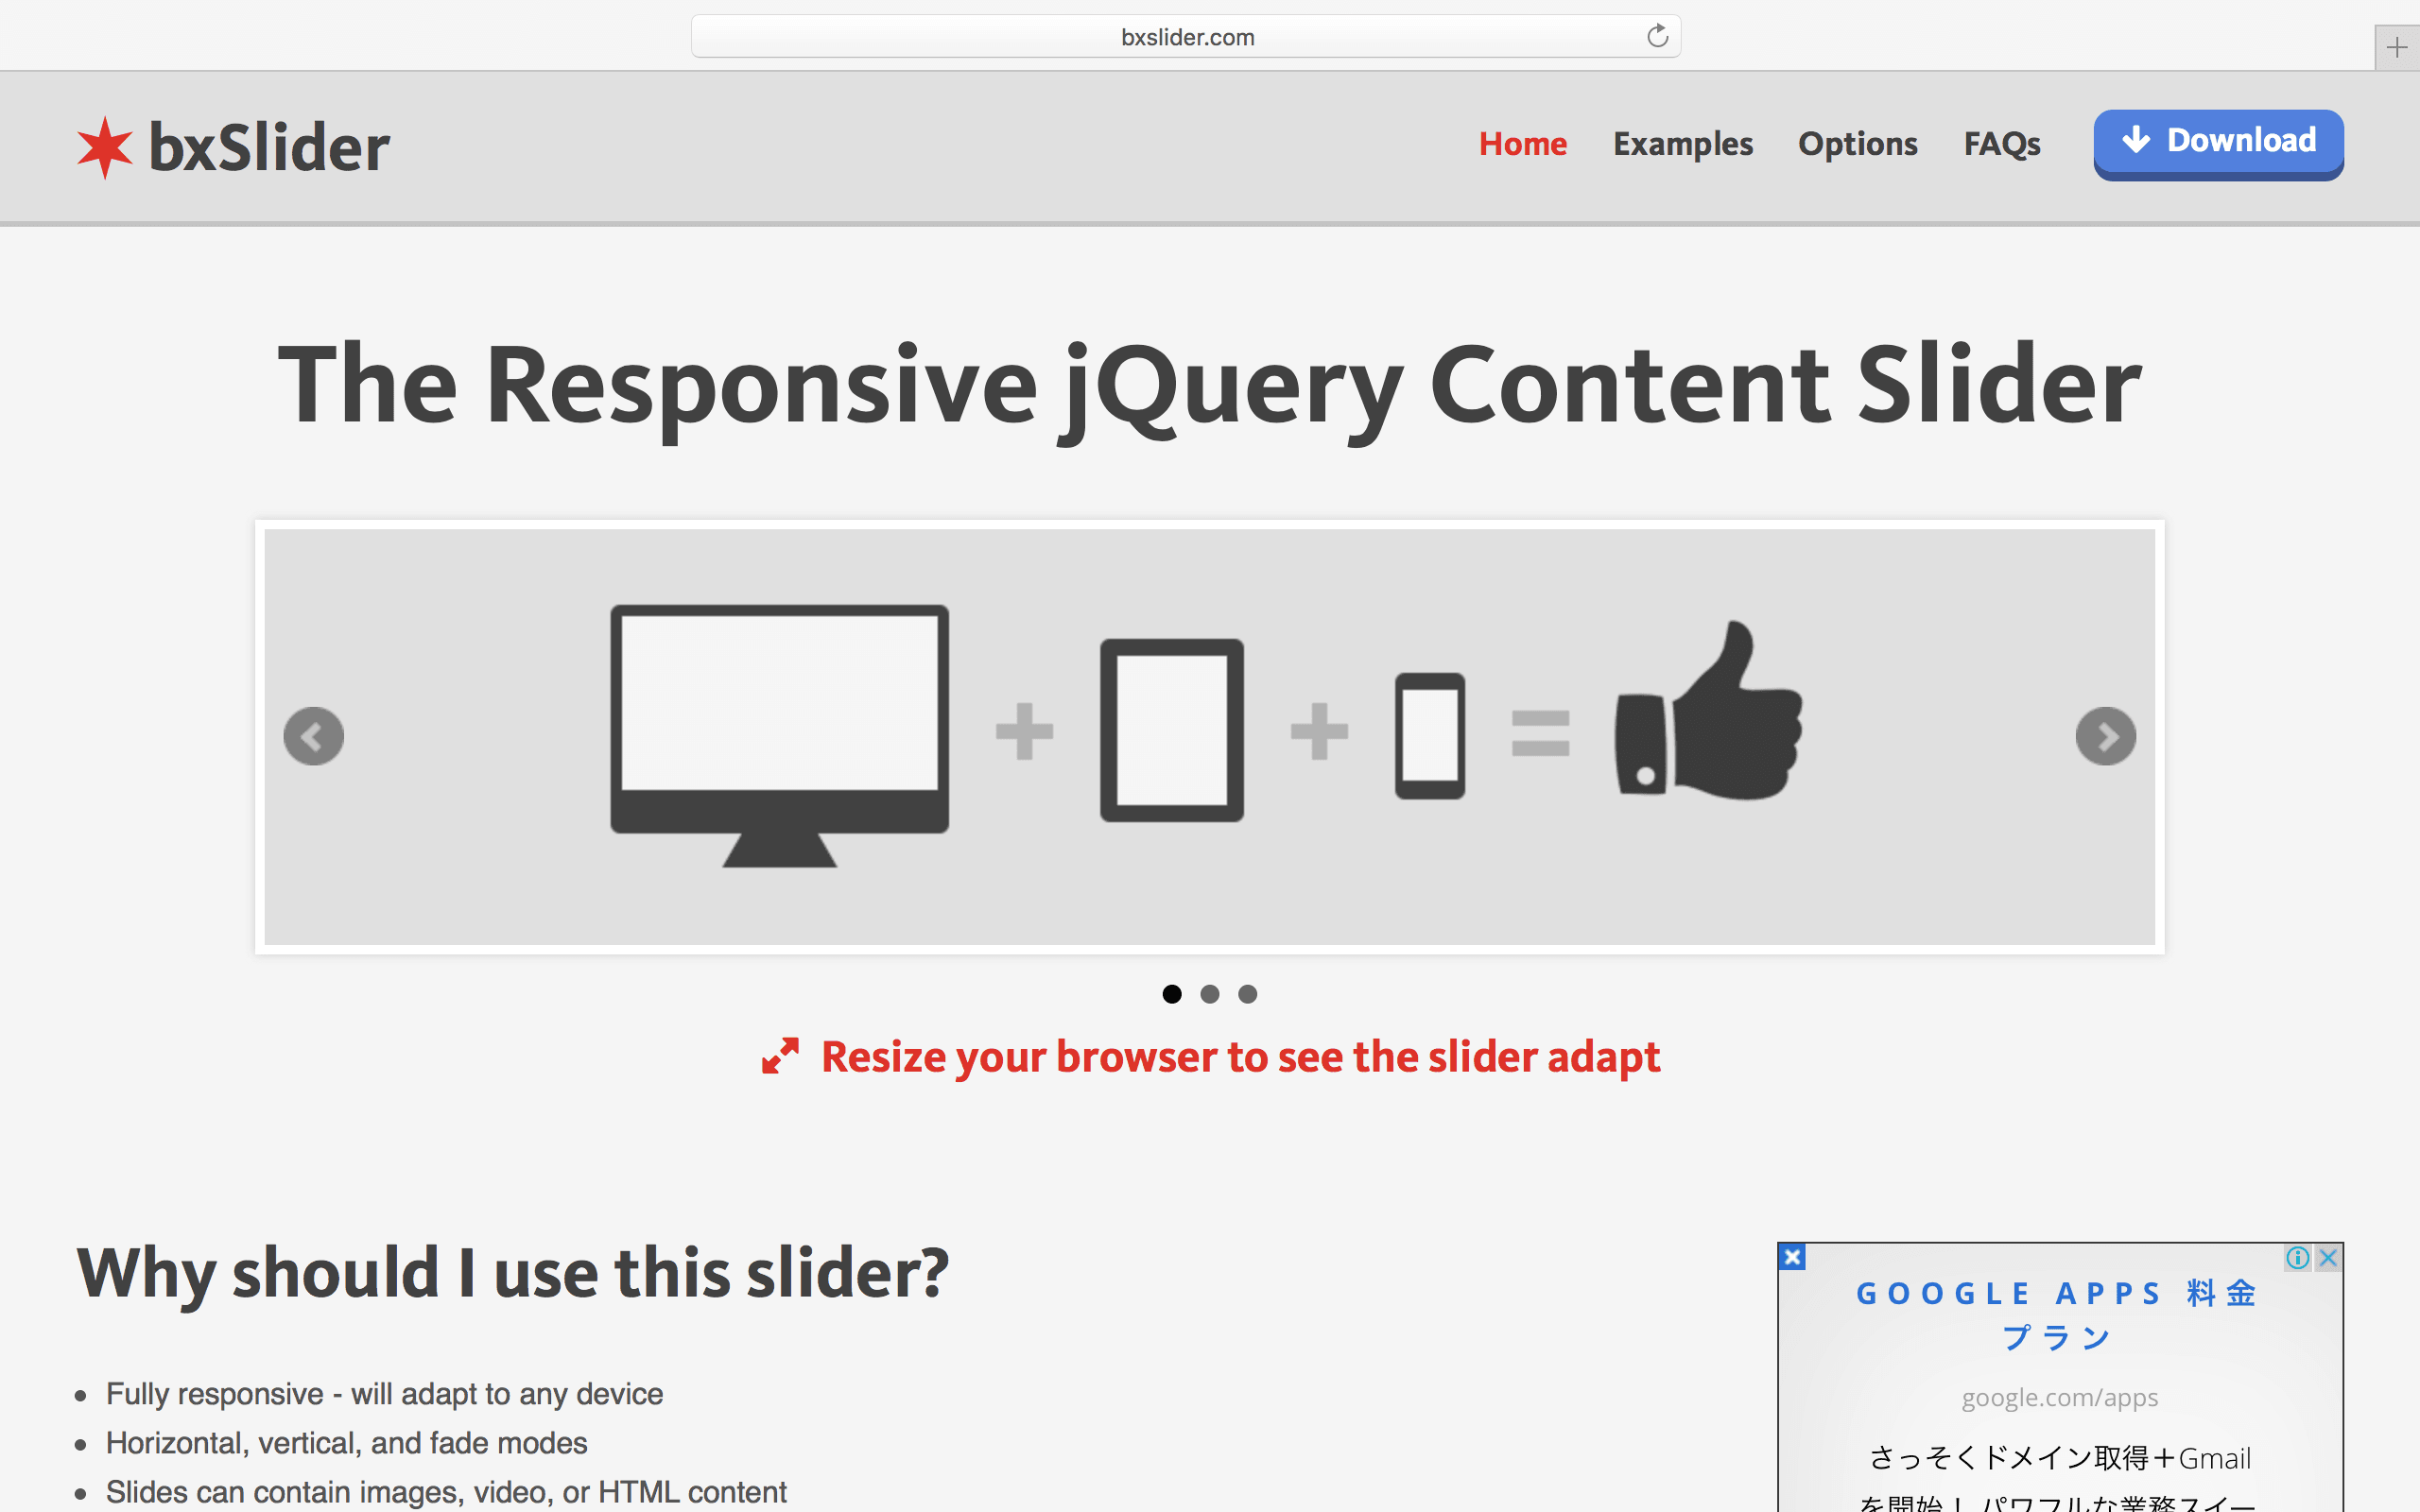Click the previous slide arrow icon
This screenshot has height=1512, width=2420.
click(314, 735)
